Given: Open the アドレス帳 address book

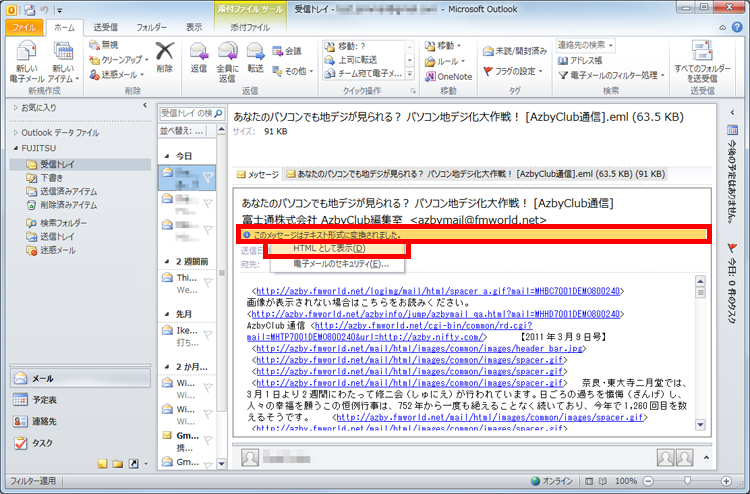Looking at the screenshot, I should click(x=580, y=61).
